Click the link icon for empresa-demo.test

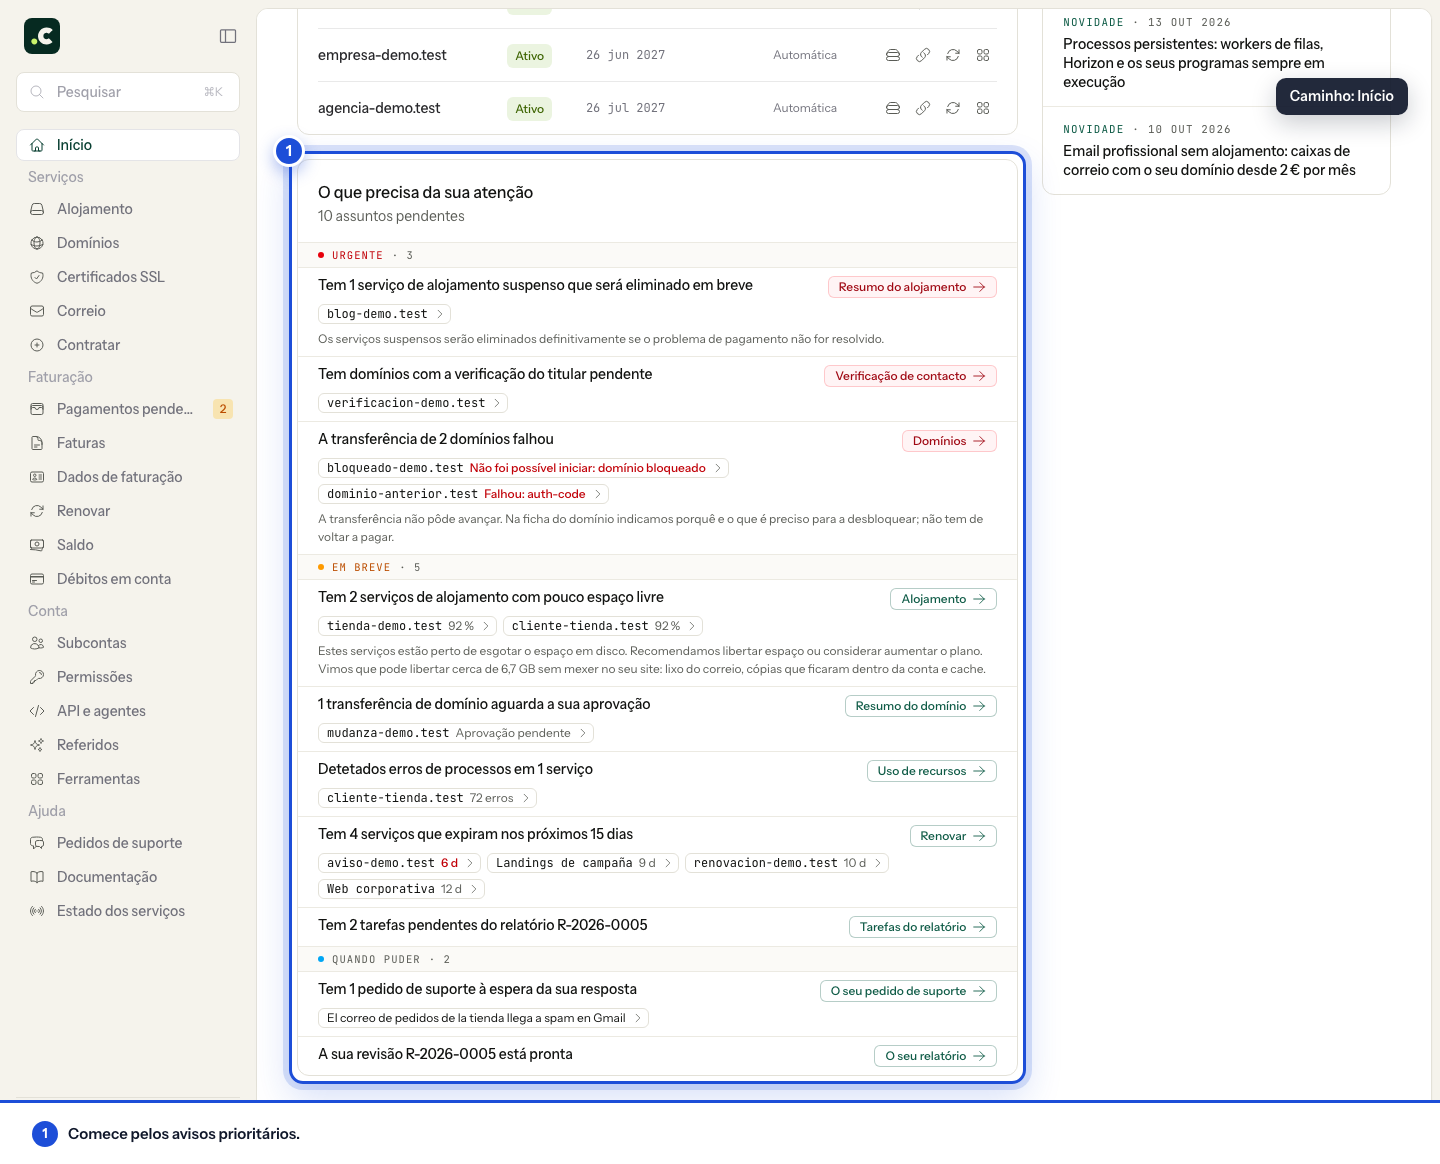tap(923, 55)
